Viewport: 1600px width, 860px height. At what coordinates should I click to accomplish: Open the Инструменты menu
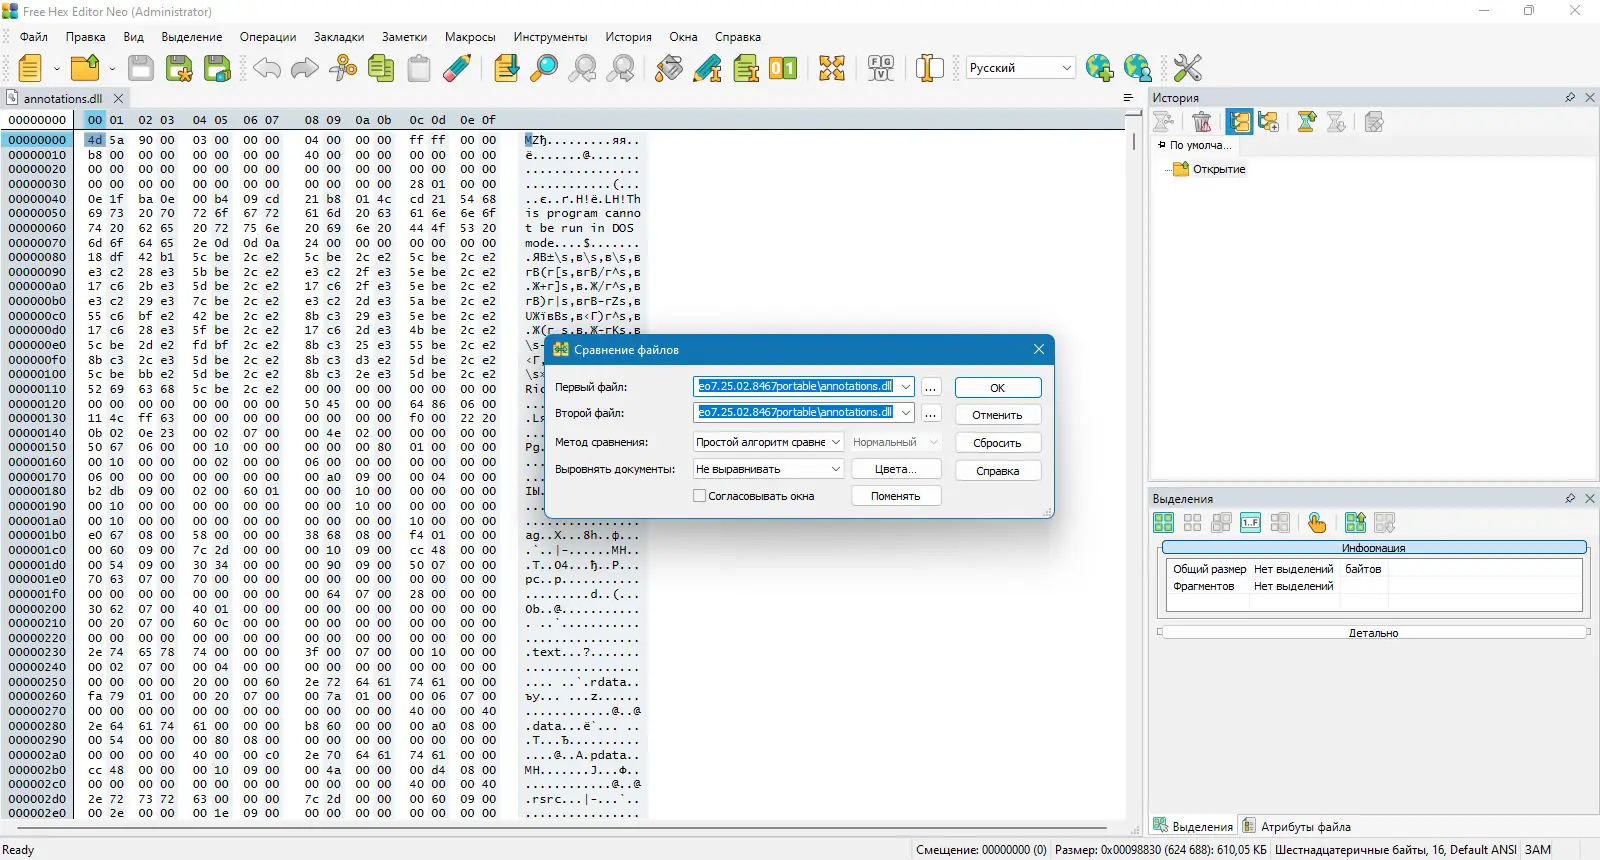(550, 37)
